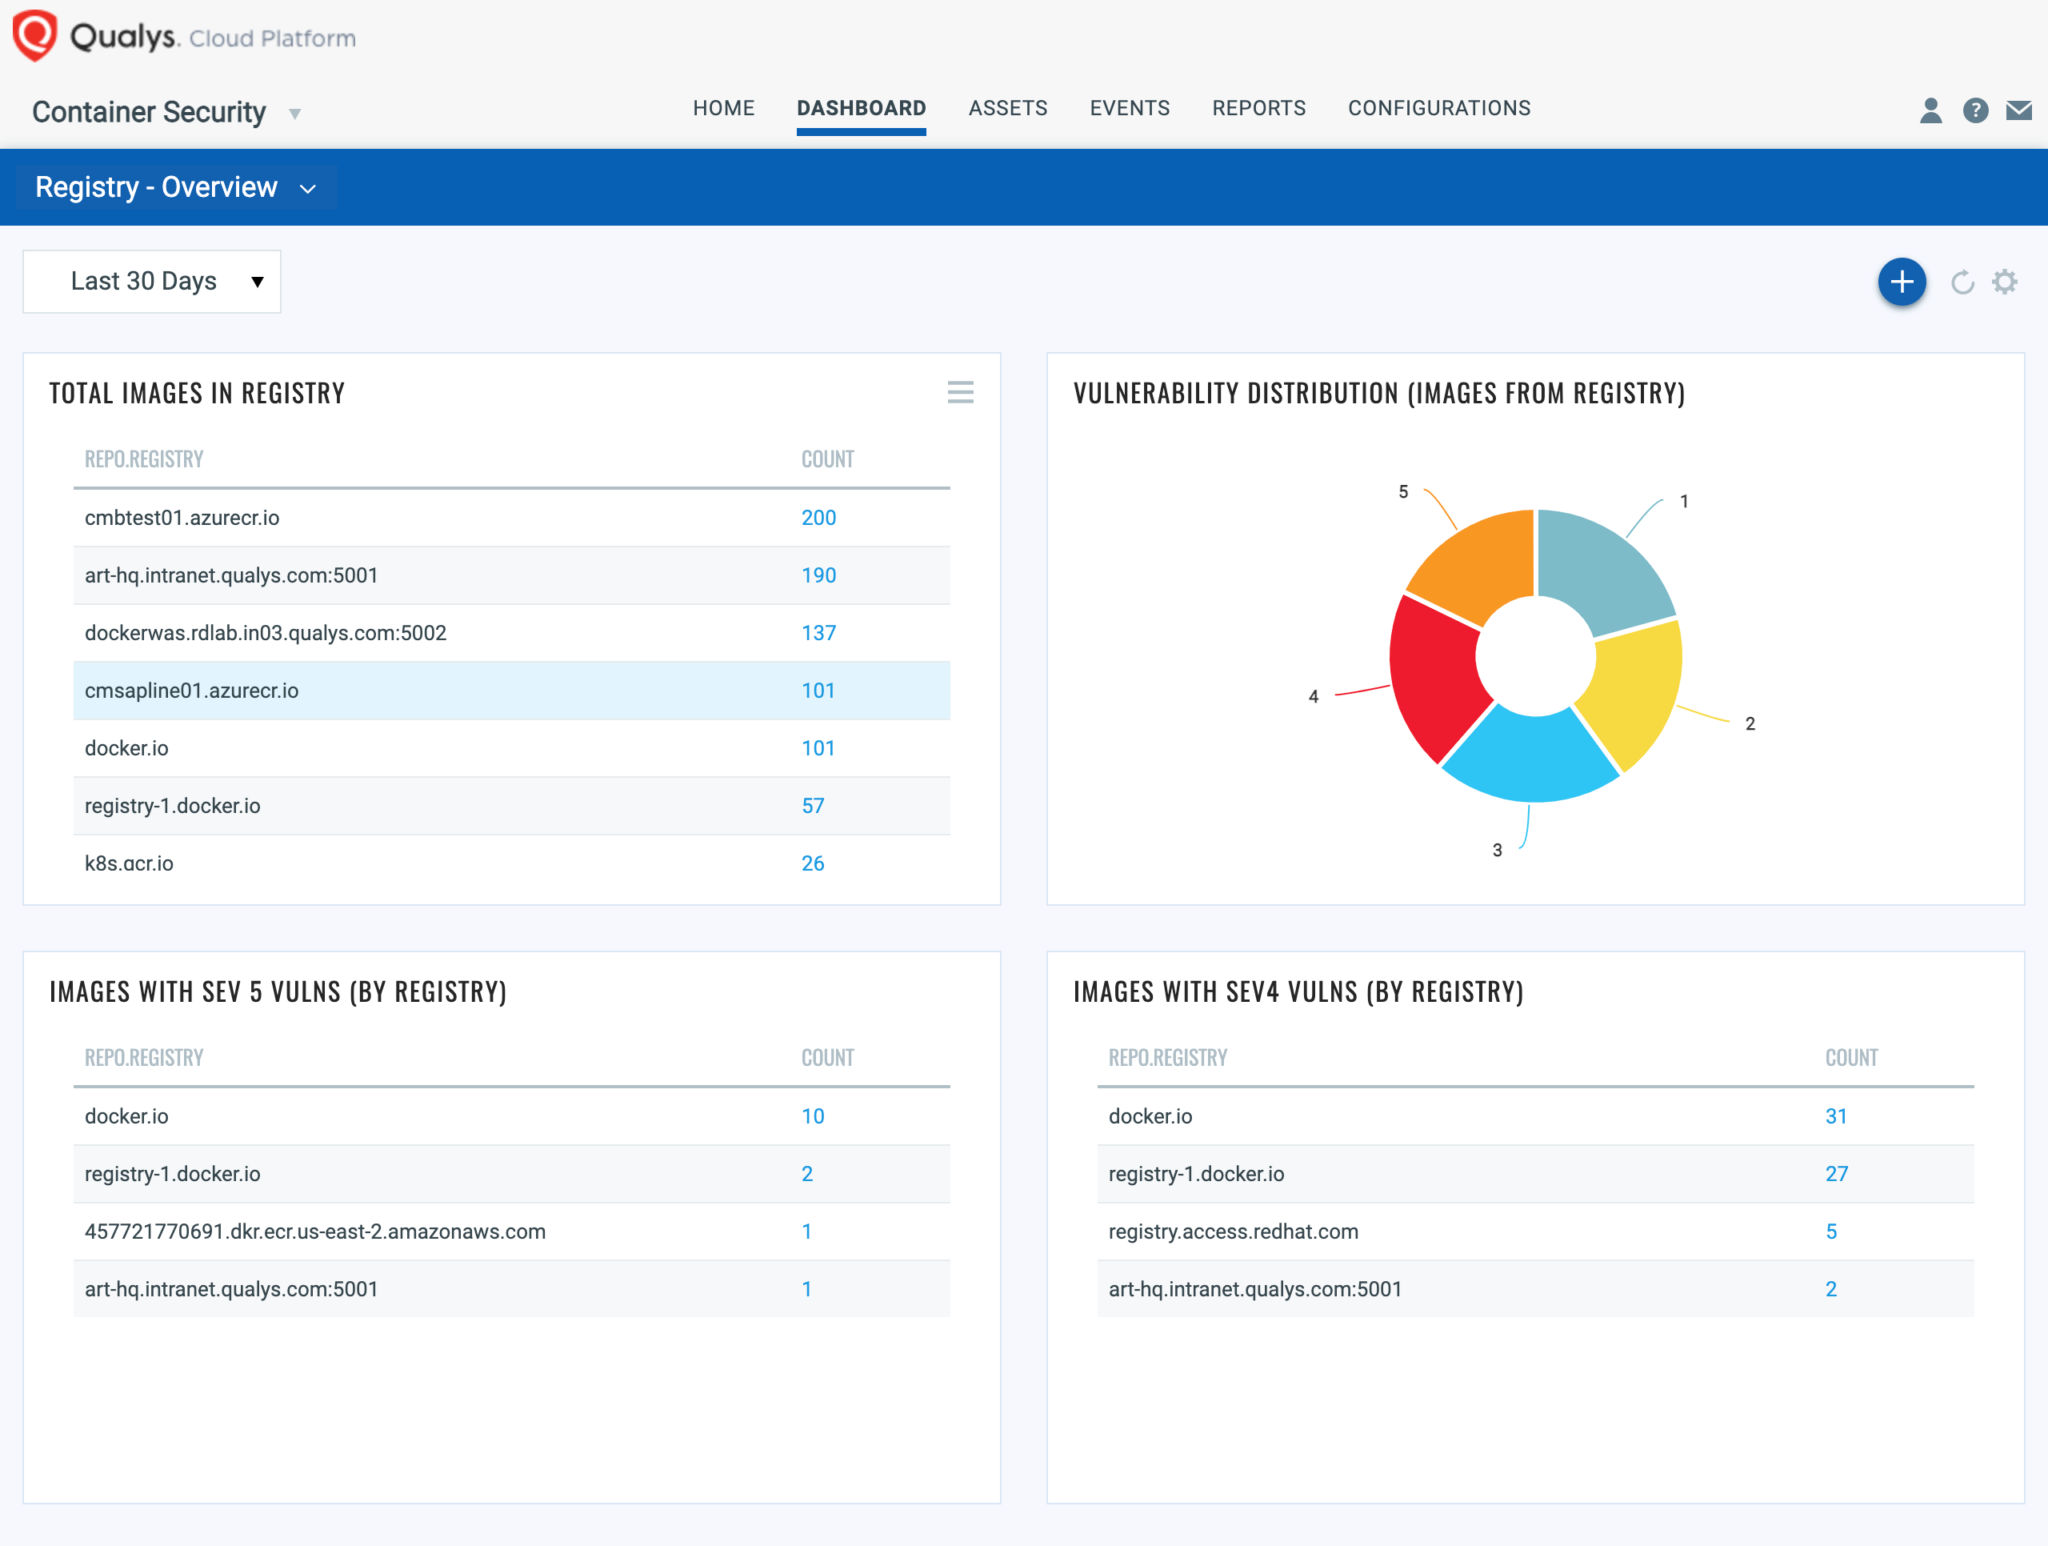
Task: Switch to the EVENTS tab
Action: (1129, 108)
